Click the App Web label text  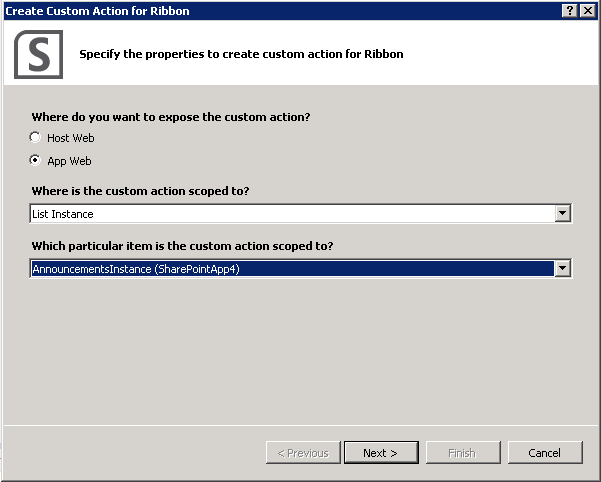click(69, 161)
